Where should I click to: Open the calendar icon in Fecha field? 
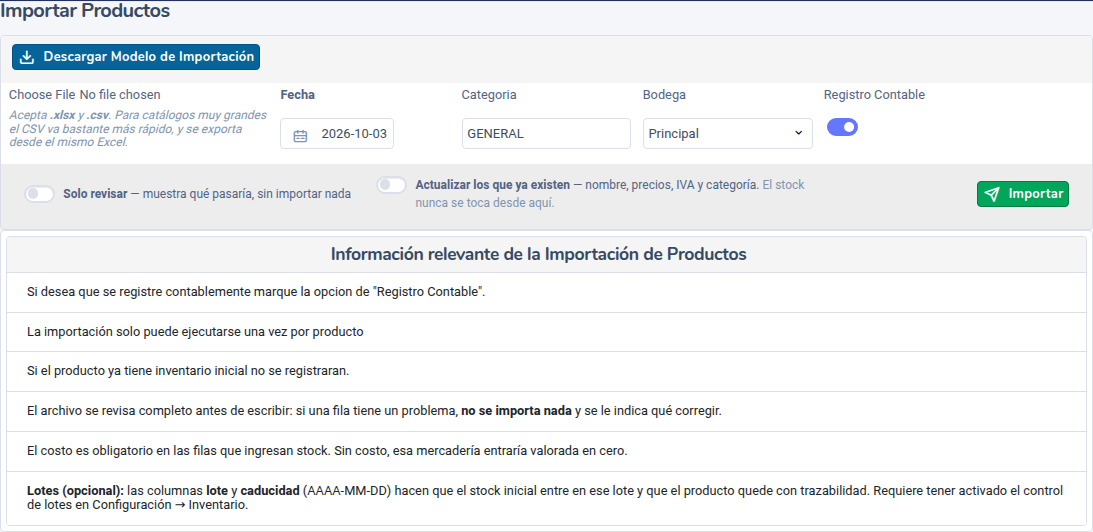point(300,135)
